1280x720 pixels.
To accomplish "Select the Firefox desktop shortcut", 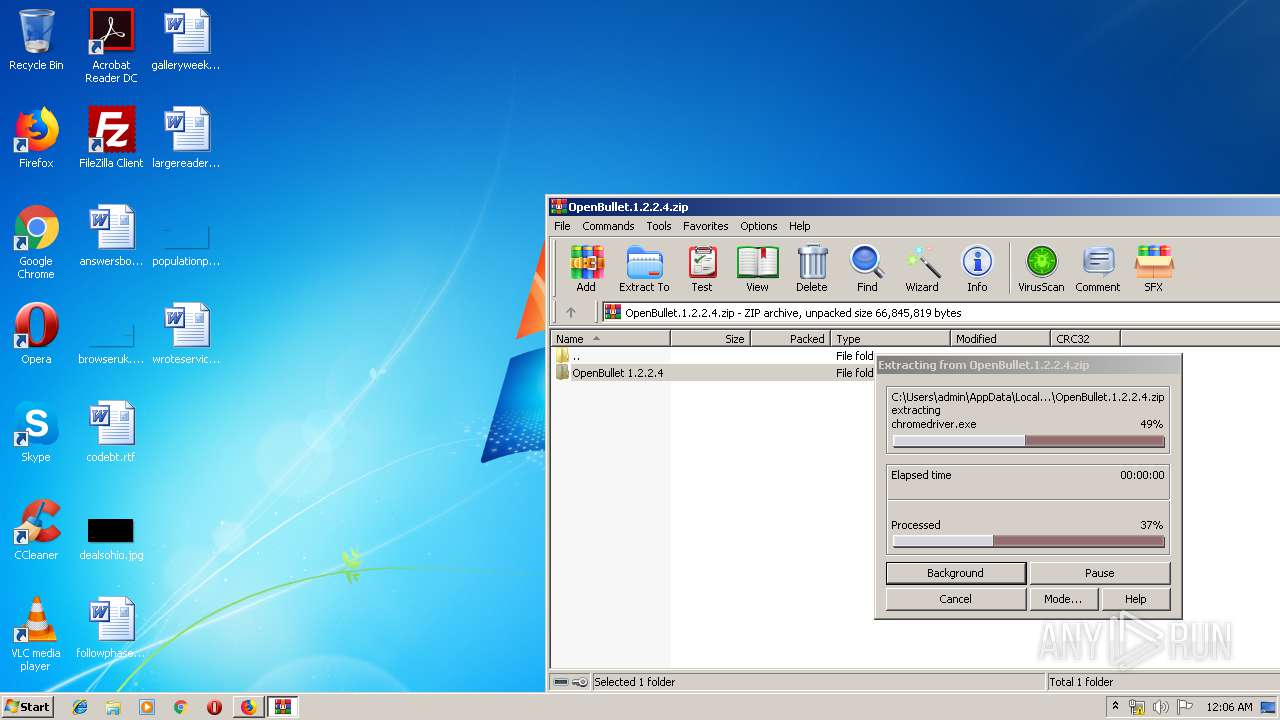I will (x=36, y=138).
